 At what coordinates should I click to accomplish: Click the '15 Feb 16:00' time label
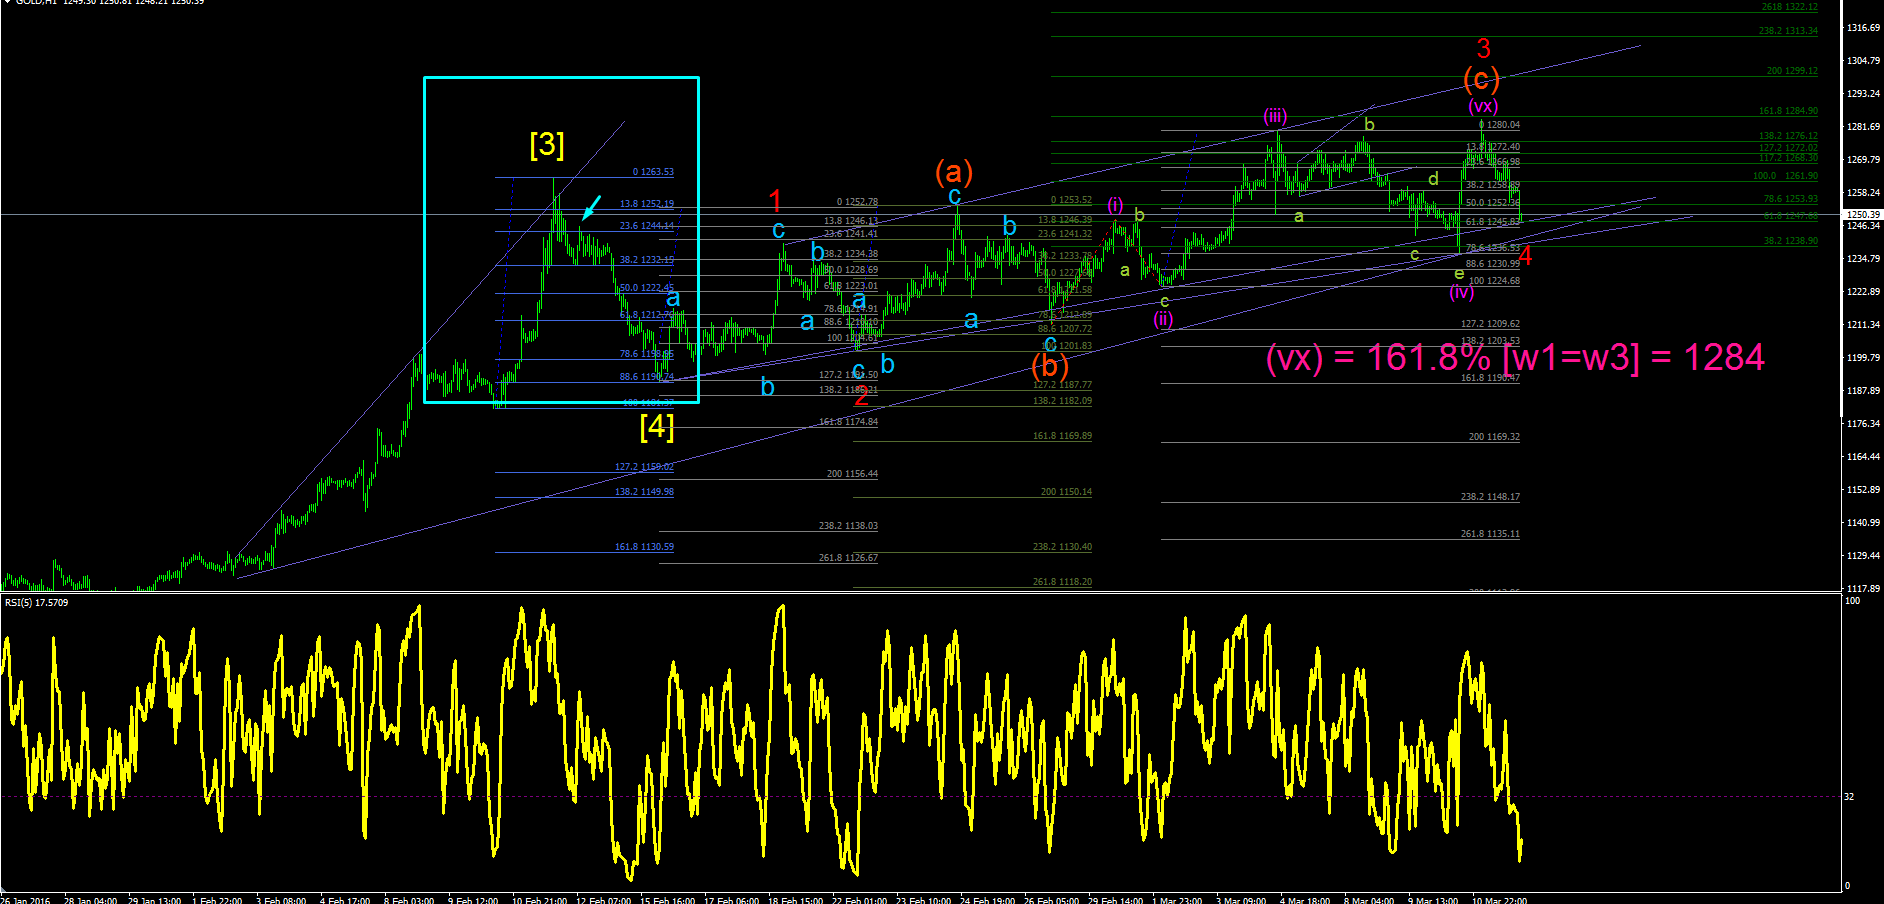tap(668, 900)
